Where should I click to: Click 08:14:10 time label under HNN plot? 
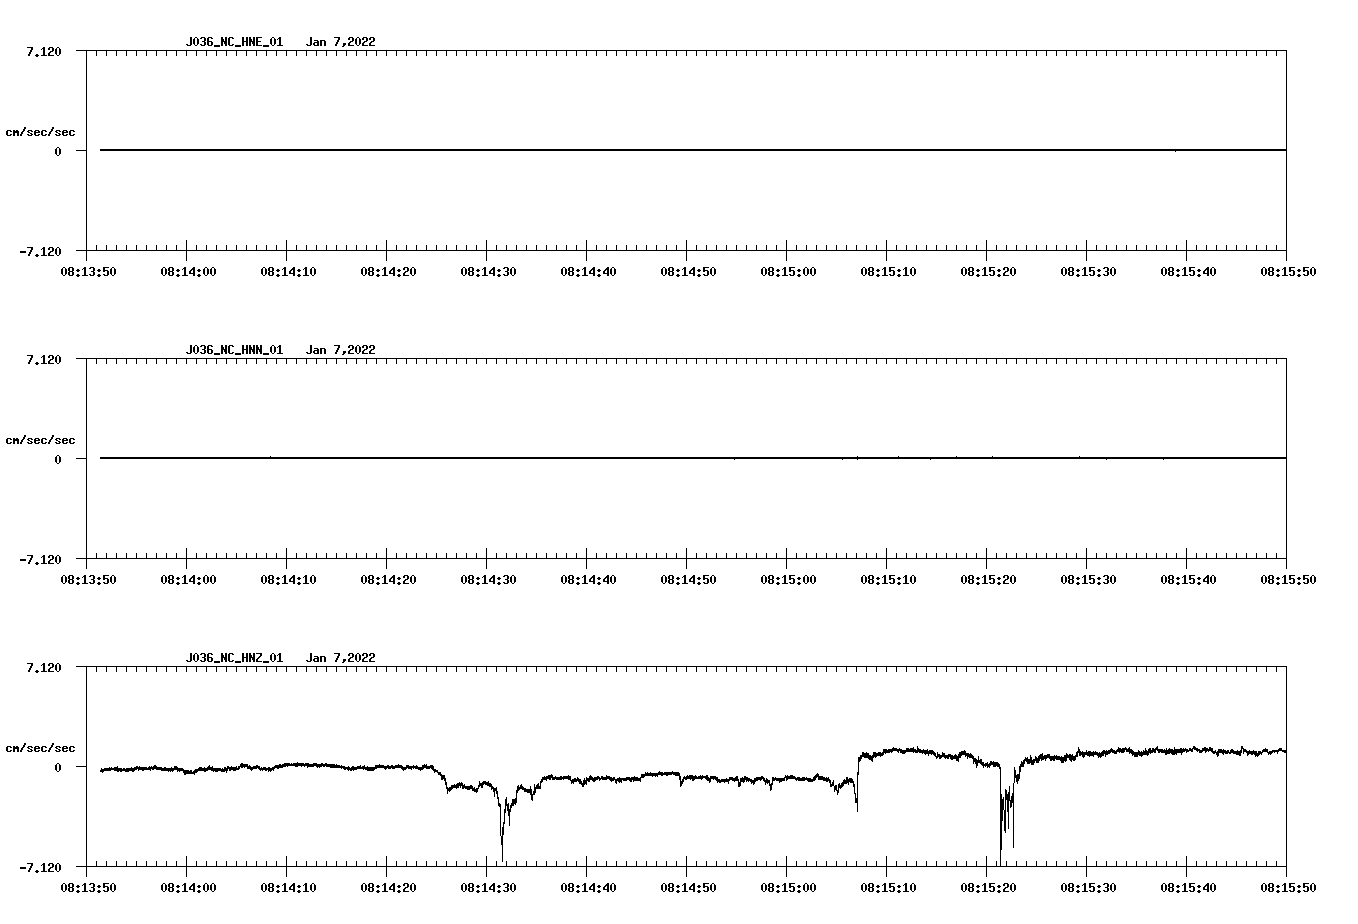(x=288, y=579)
